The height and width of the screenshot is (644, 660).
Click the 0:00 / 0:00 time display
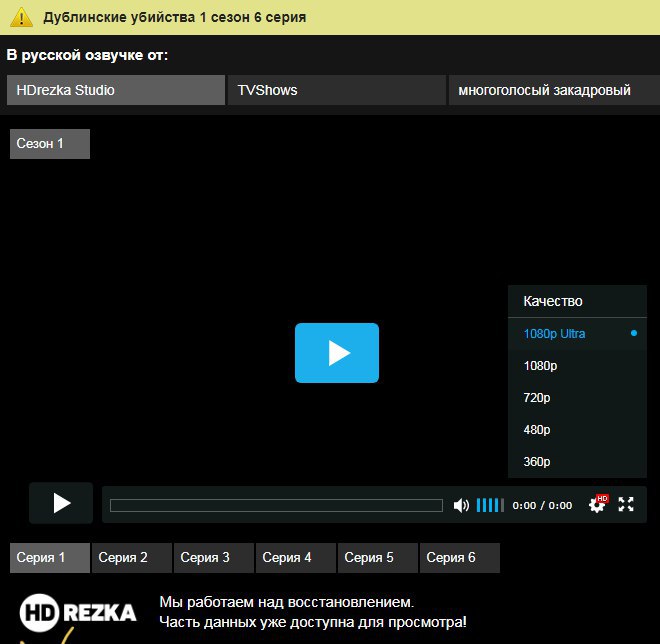coord(542,505)
